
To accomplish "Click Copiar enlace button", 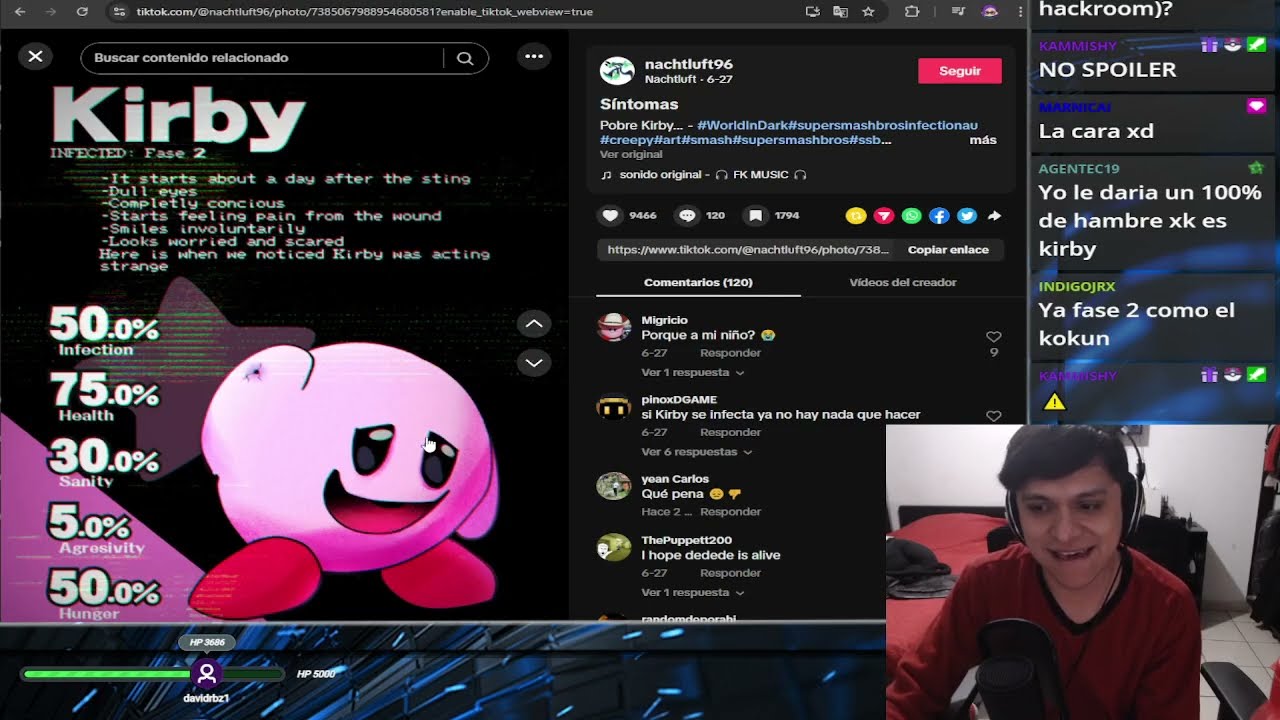I will pyautogui.click(x=948, y=250).
